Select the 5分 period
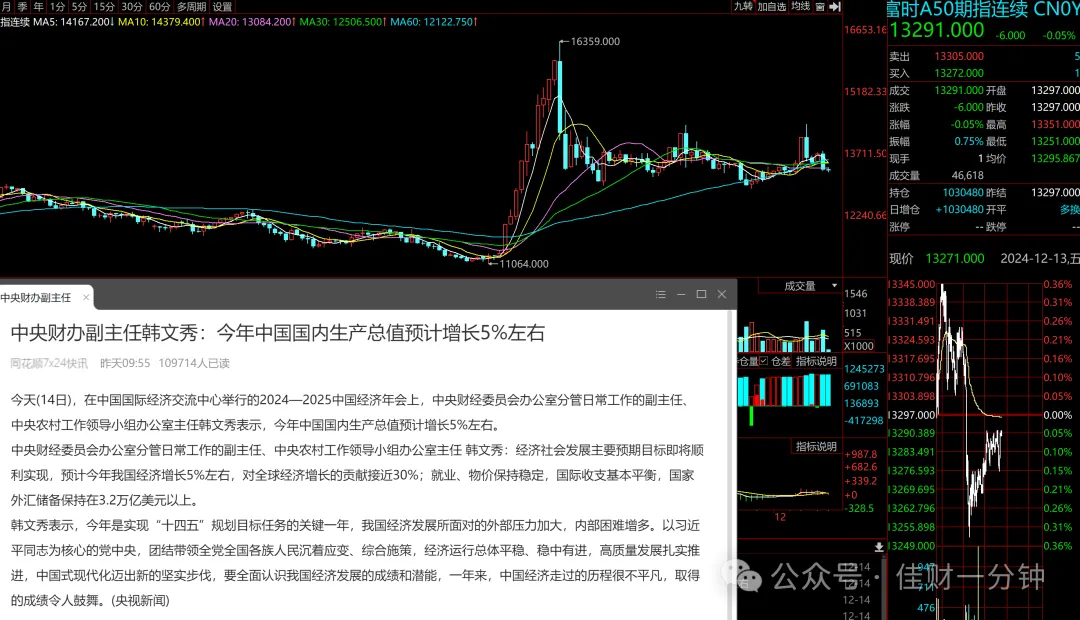This screenshot has height=620, width=1080. (79, 6)
